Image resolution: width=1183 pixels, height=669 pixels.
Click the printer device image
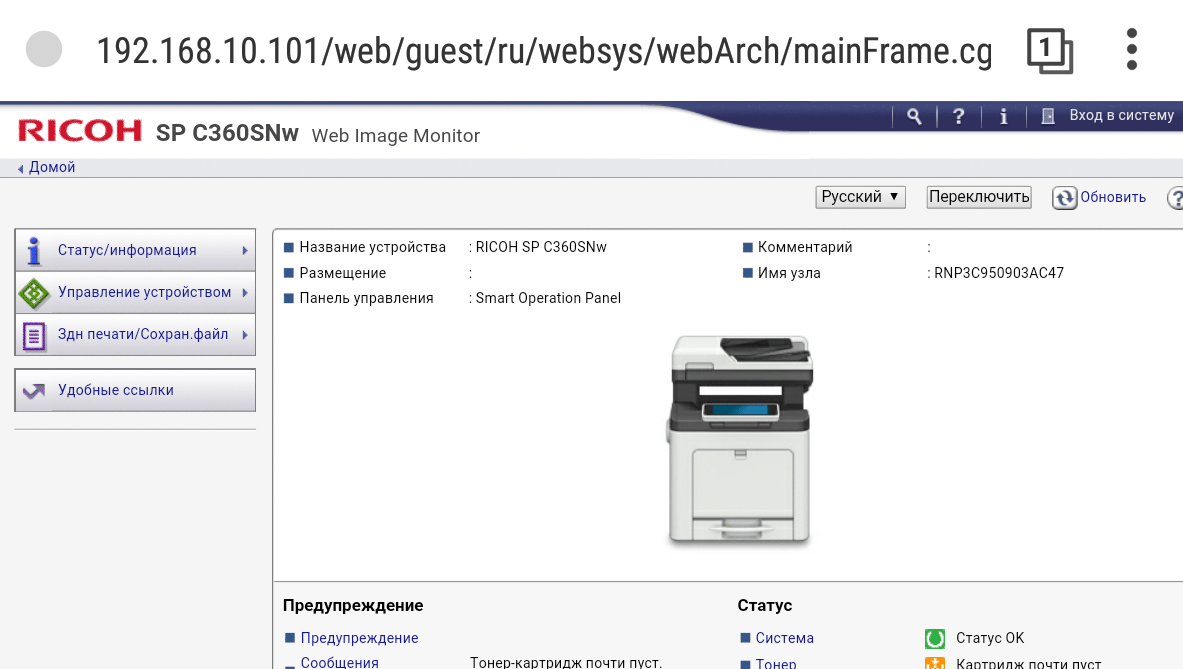739,439
